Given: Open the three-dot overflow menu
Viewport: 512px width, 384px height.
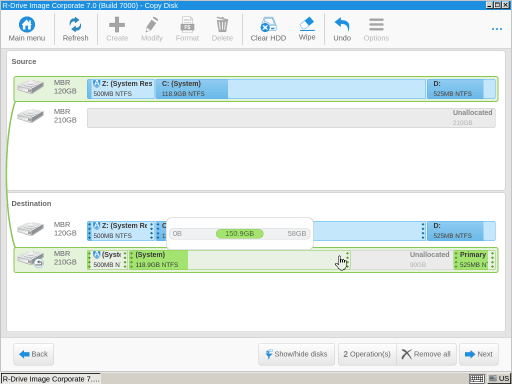Looking at the screenshot, I should (497, 29).
